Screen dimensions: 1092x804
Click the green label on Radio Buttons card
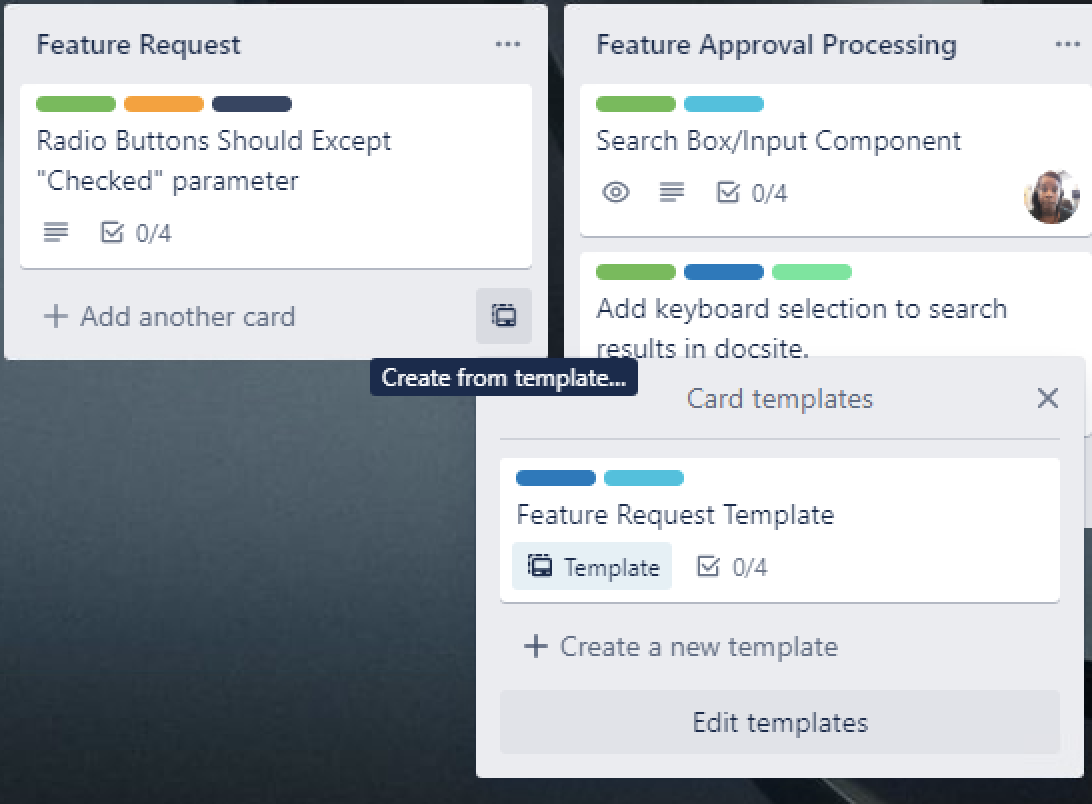pyautogui.click(x=76, y=104)
